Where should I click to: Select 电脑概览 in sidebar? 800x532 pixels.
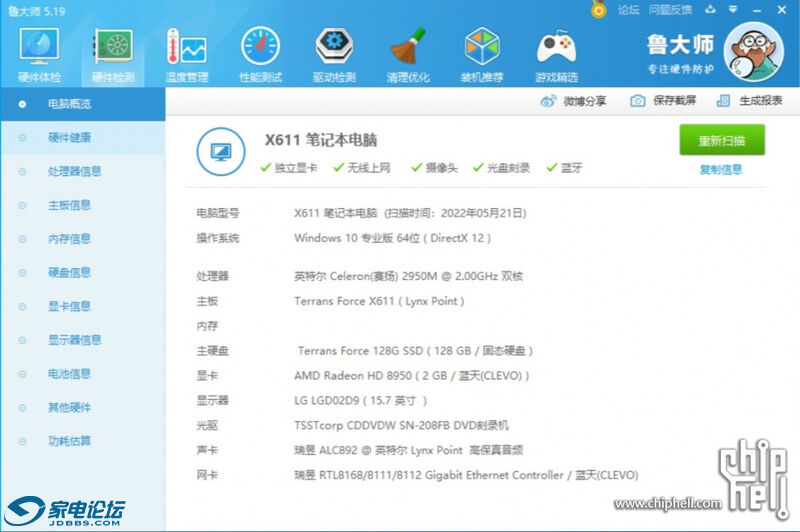(x=83, y=104)
